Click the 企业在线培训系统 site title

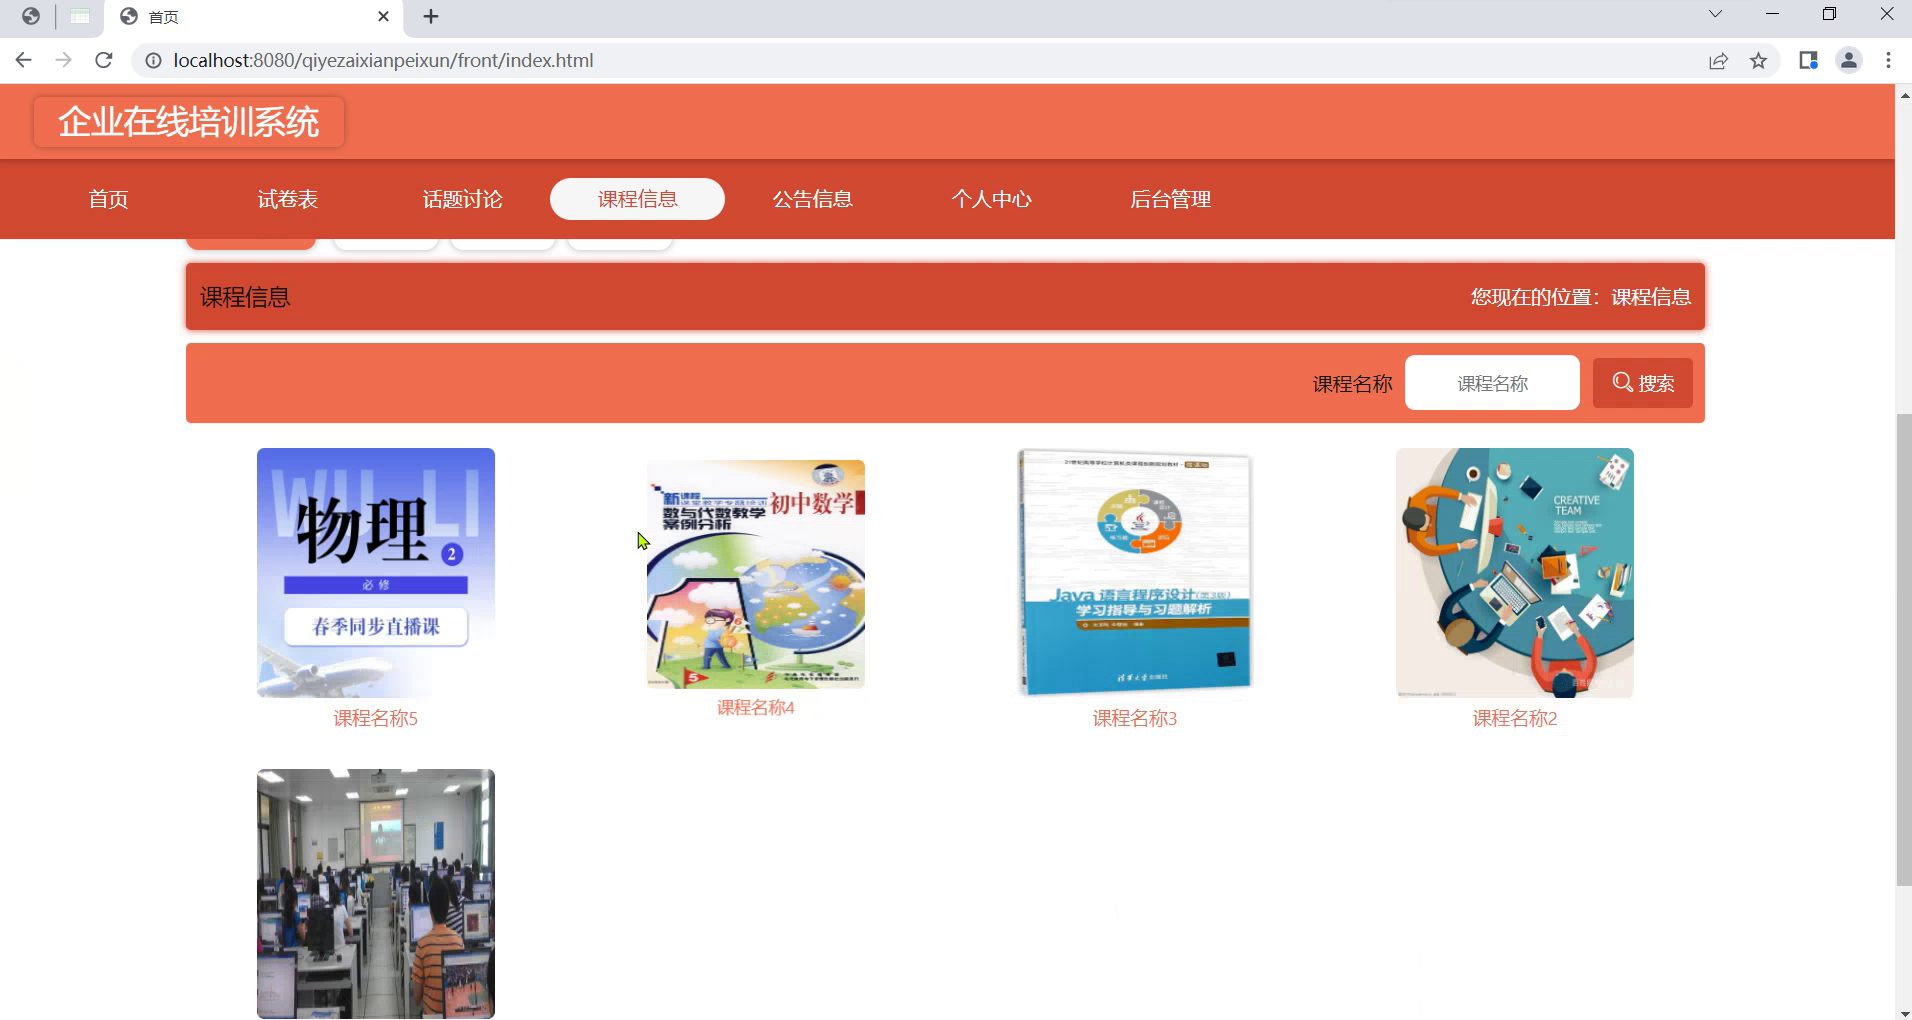189,122
